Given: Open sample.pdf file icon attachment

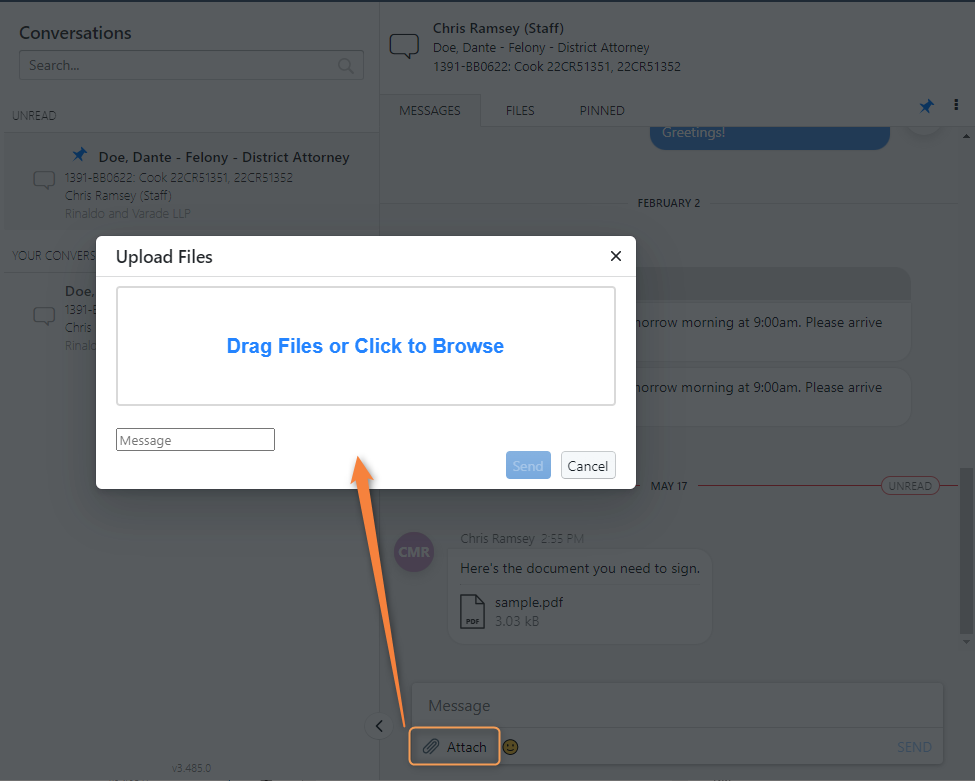Looking at the screenshot, I should click(x=472, y=611).
